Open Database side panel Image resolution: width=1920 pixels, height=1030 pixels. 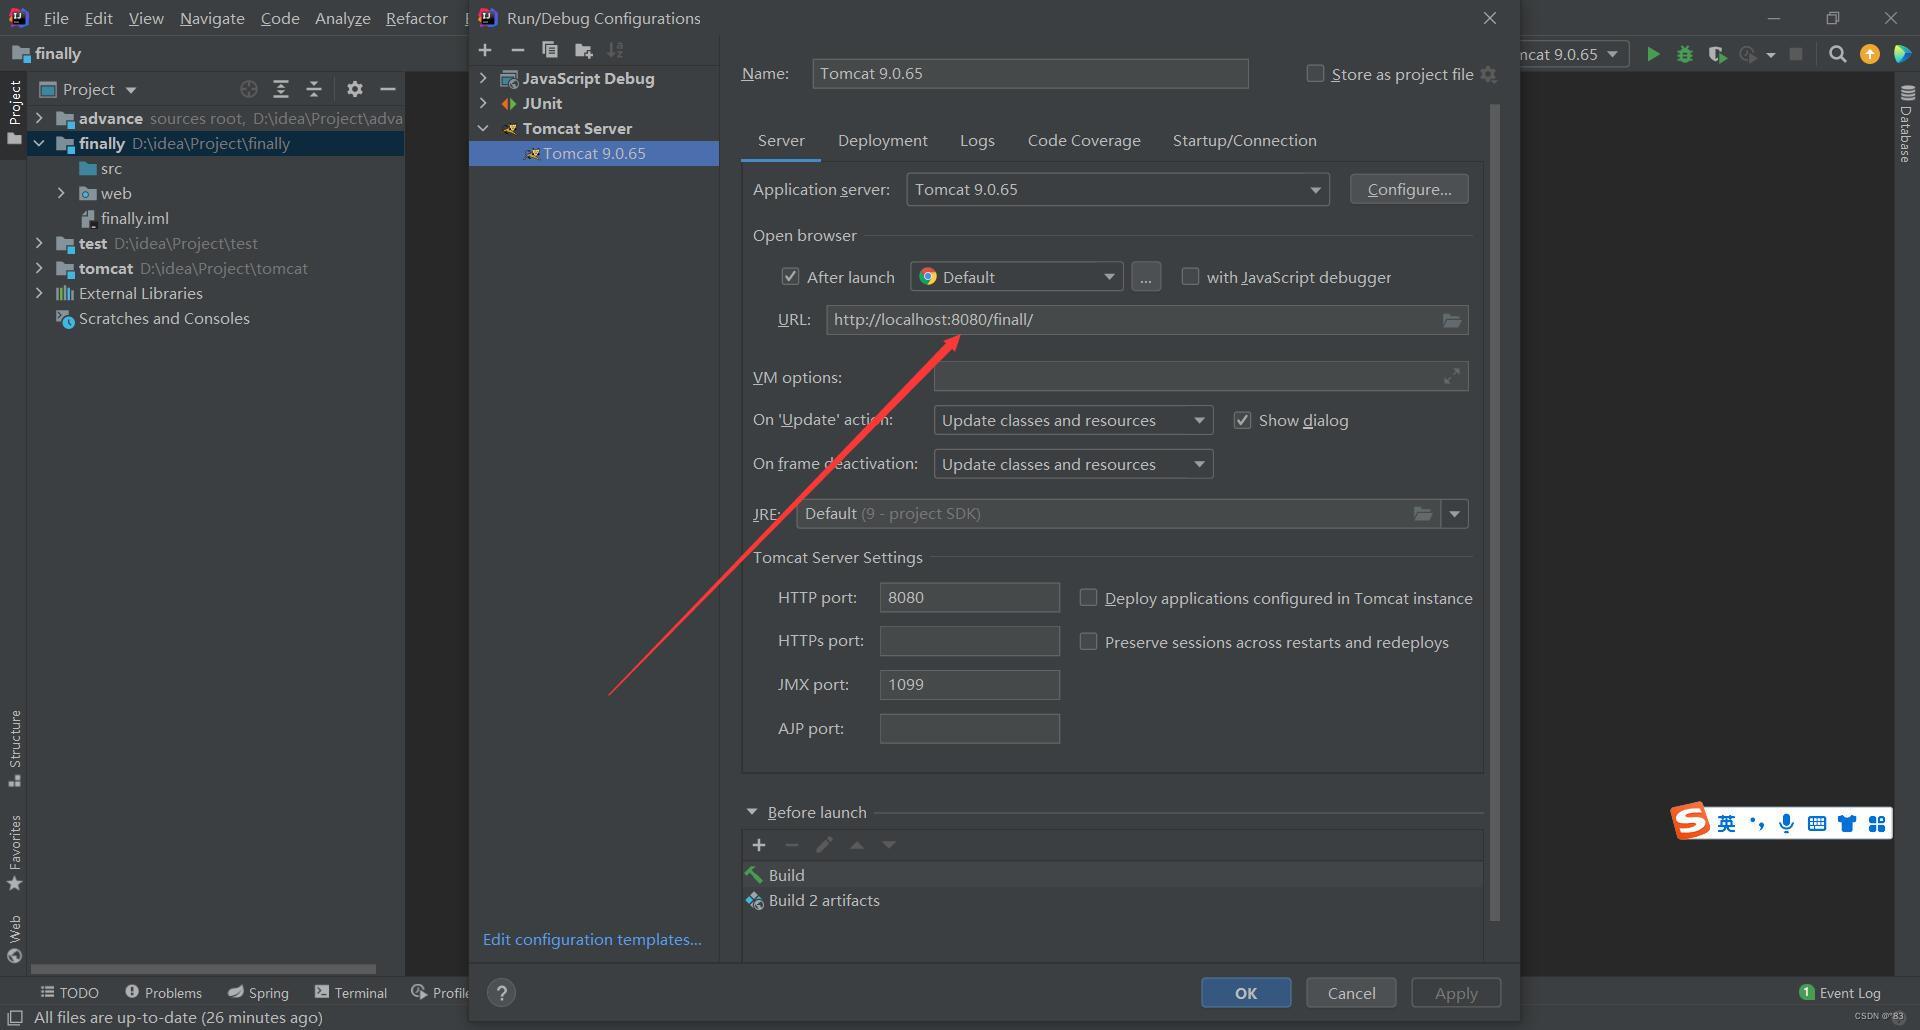coord(1906,125)
